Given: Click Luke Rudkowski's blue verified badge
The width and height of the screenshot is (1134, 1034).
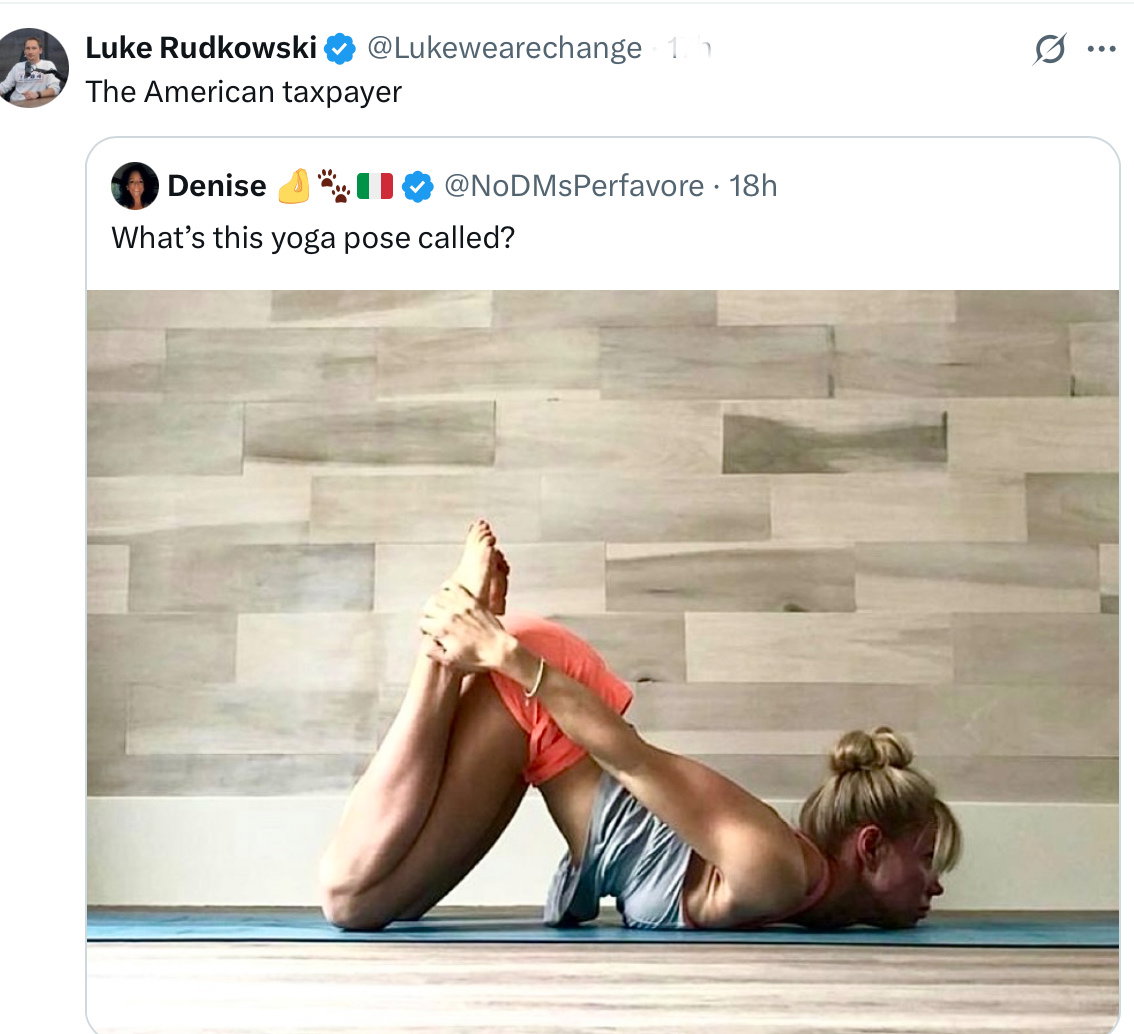Looking at the screenshot, I should point(339,48).
